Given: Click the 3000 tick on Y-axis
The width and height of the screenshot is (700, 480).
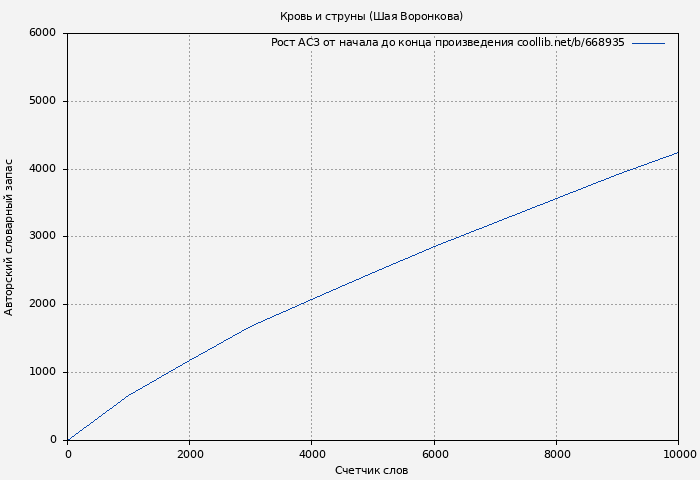Looking at the screenshot, I should click(42, 237).
